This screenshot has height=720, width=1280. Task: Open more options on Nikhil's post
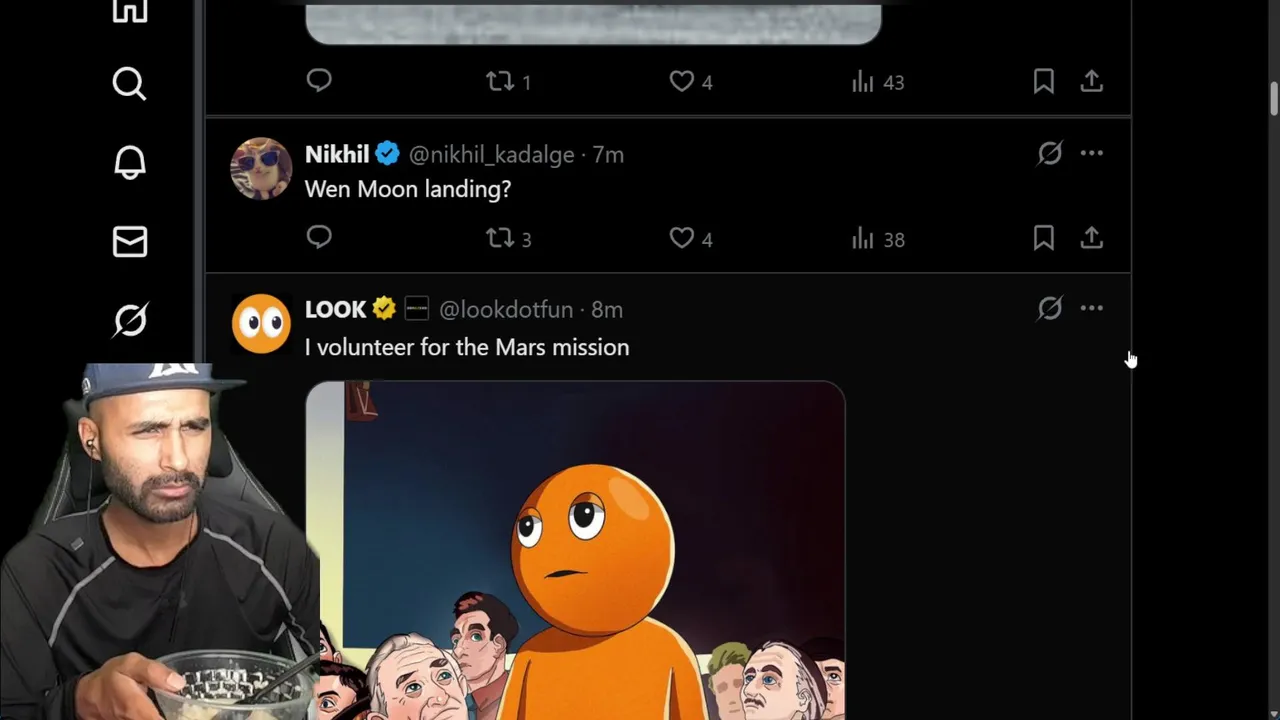1091,153
